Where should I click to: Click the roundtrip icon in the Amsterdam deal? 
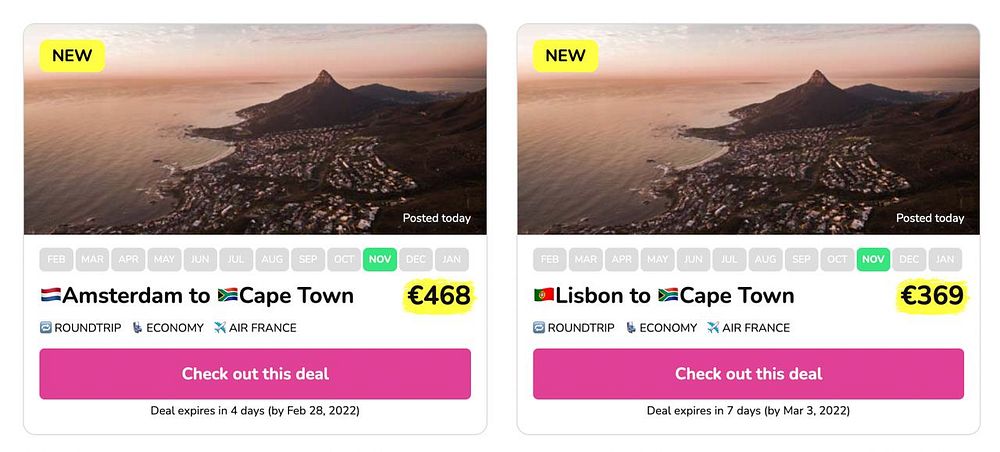coord(46,328)
